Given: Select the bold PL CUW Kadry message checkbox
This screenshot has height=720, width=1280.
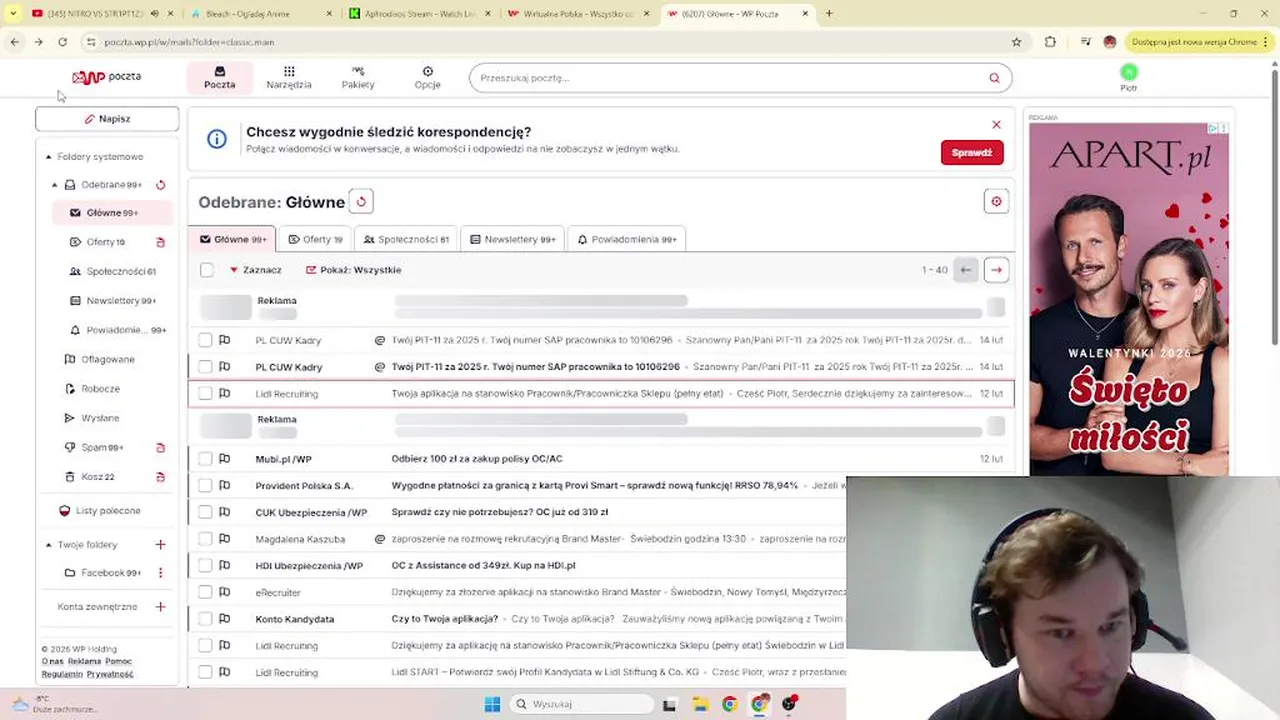Looking at the screenshot, I should (205, 367).
